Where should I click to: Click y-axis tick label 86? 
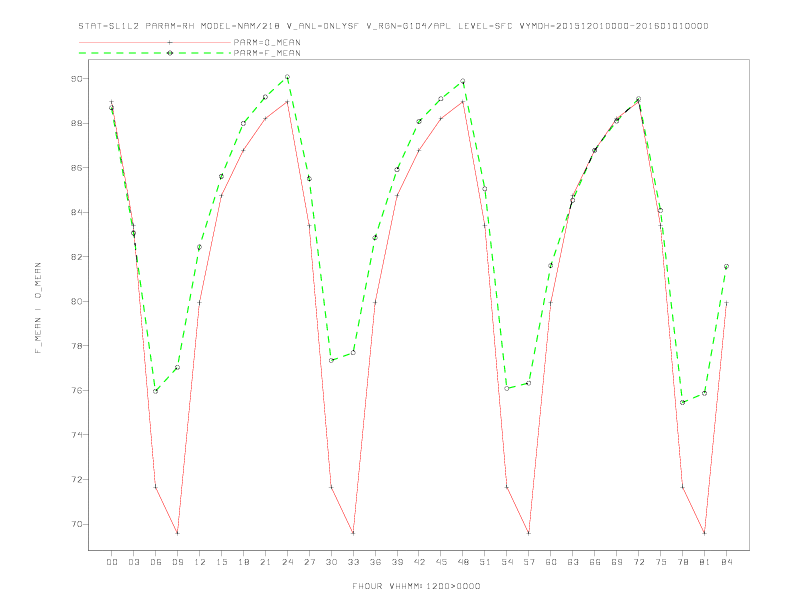click(76, 168)
